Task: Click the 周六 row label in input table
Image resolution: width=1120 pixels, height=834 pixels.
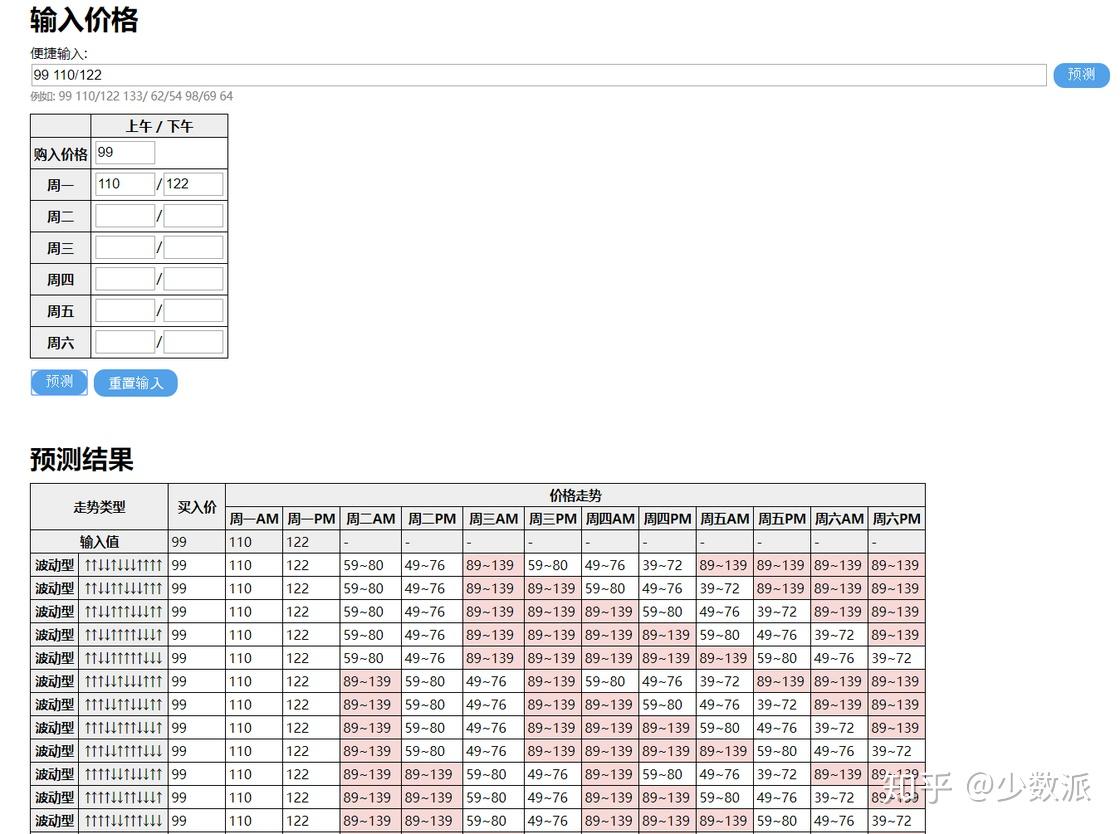Action: coord(61,343)
